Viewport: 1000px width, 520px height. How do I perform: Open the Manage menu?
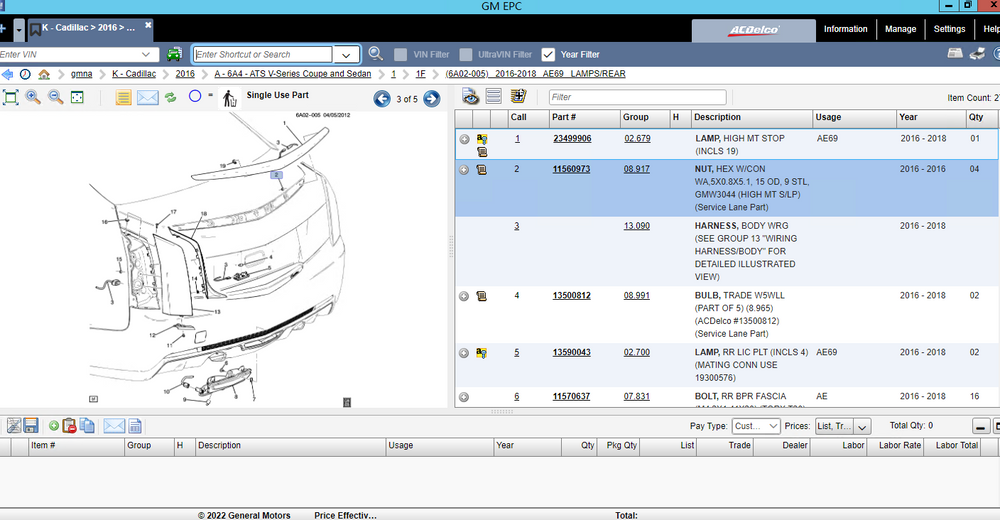click(900, 29)
